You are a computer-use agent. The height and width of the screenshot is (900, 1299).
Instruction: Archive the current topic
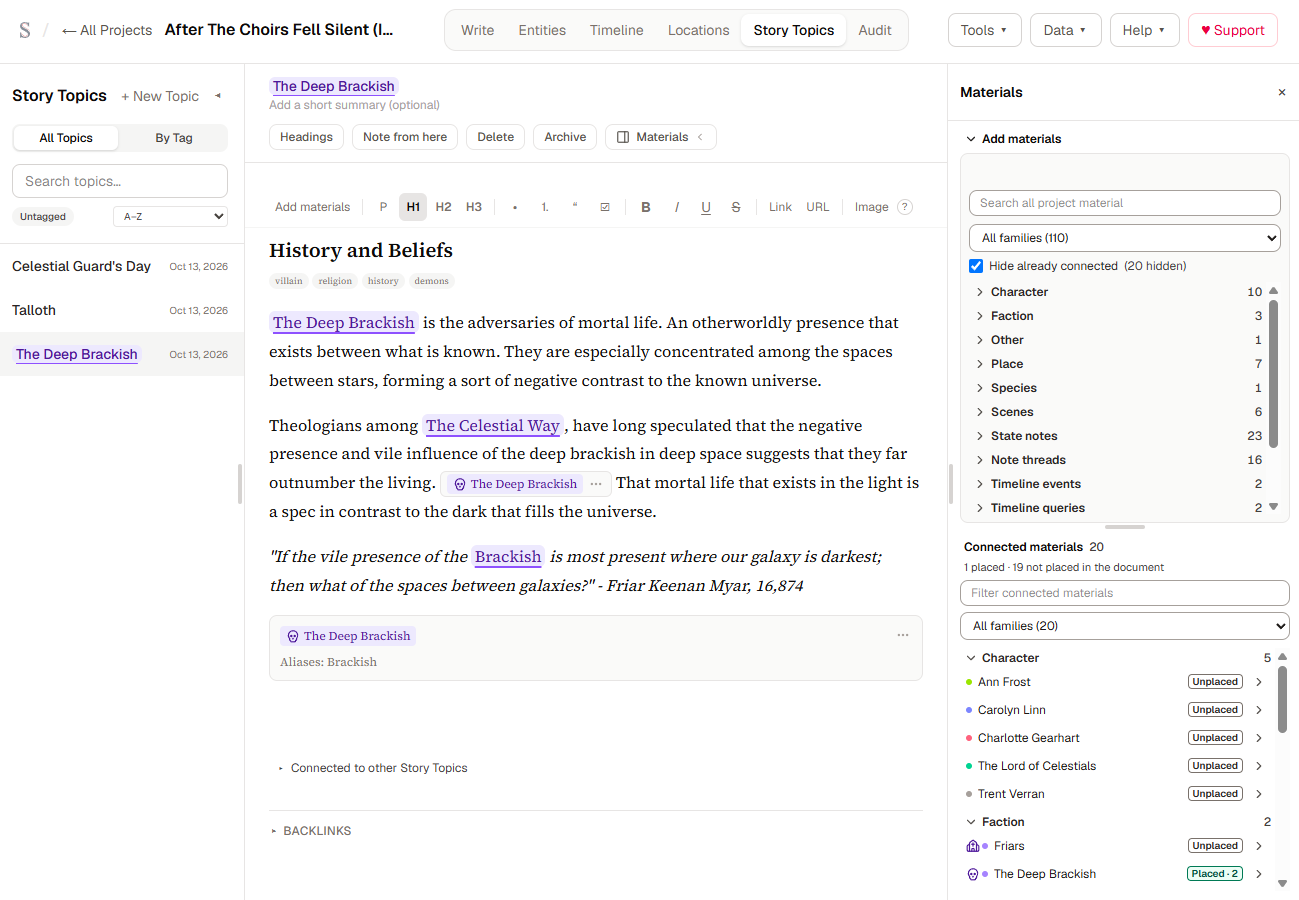[x=565, y=137]
